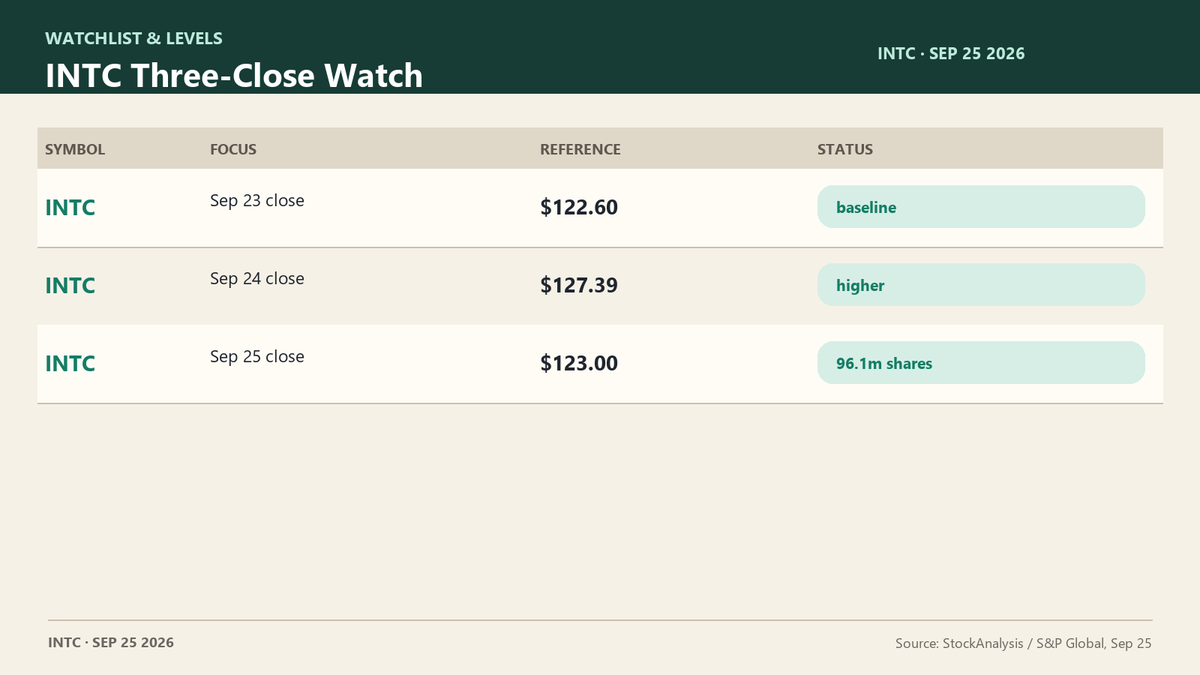Click the INTC Three-Close Watch title
The width and height of the screenshot is (1200, 675).
(x=234, y=75)
